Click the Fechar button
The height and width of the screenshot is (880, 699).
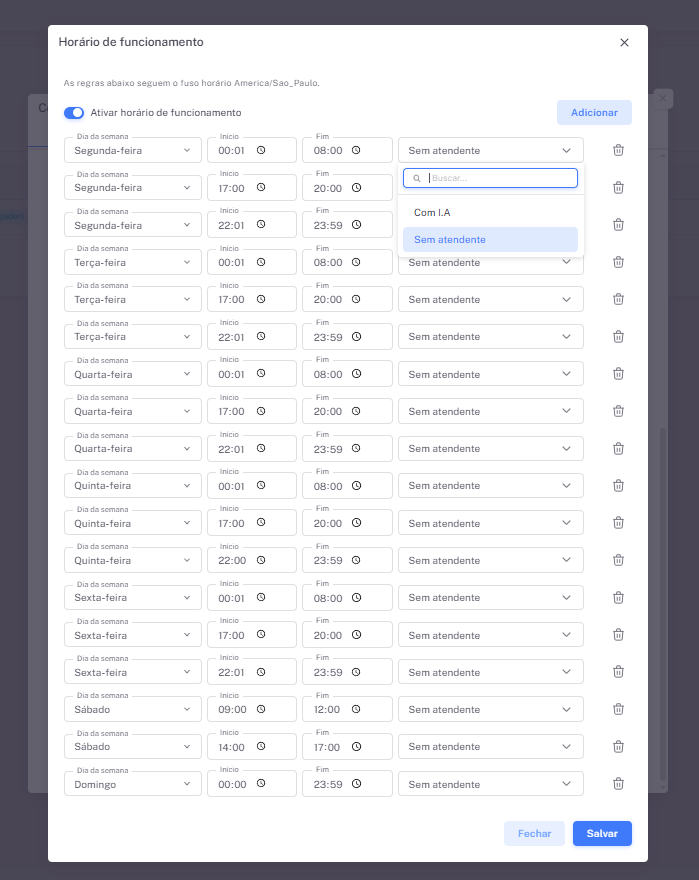tap(534, 834)
